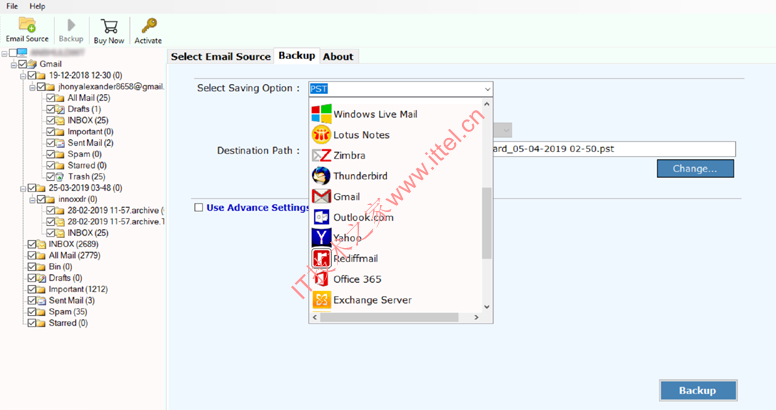Screen dimensions: 776x410
Task: Open the Email Source toolbar icon
Action: click(x=27, y=25)
